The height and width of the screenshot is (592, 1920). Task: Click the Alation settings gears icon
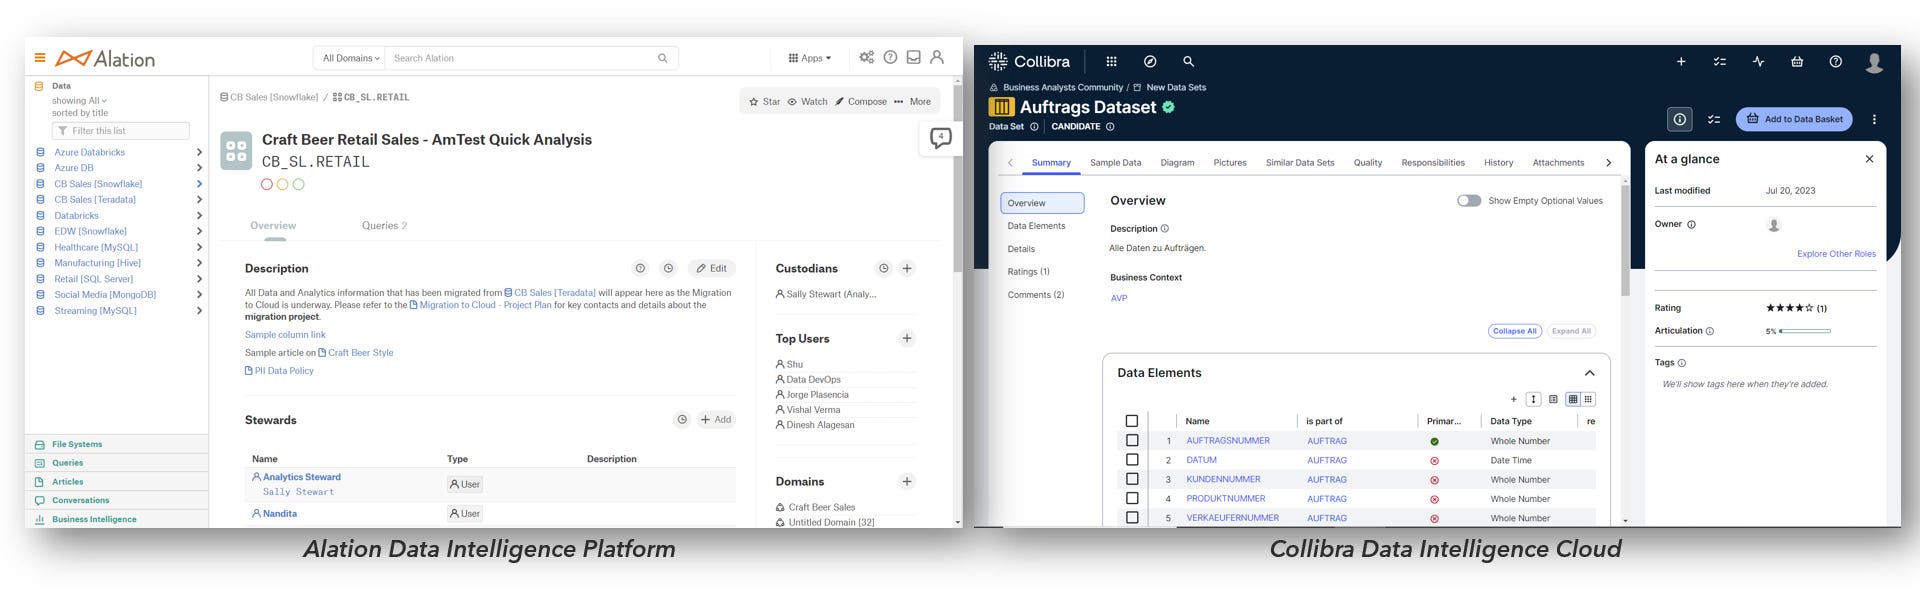coord(867,57)
